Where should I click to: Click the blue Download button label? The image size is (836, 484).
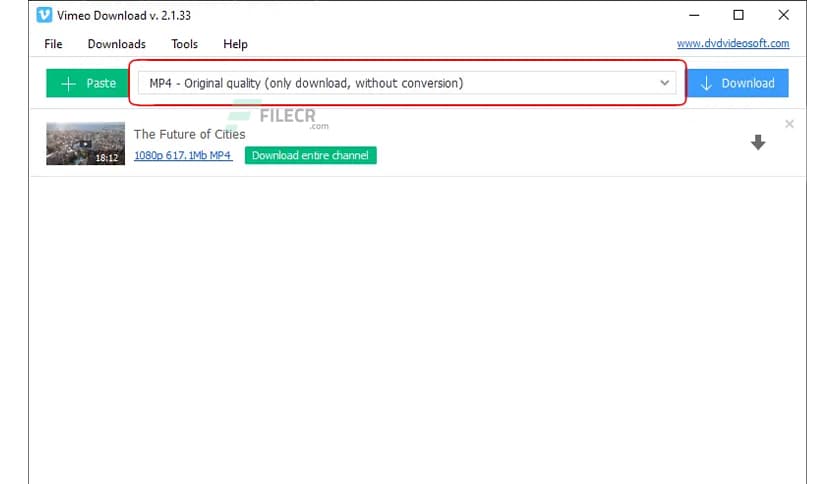point(748,83)
